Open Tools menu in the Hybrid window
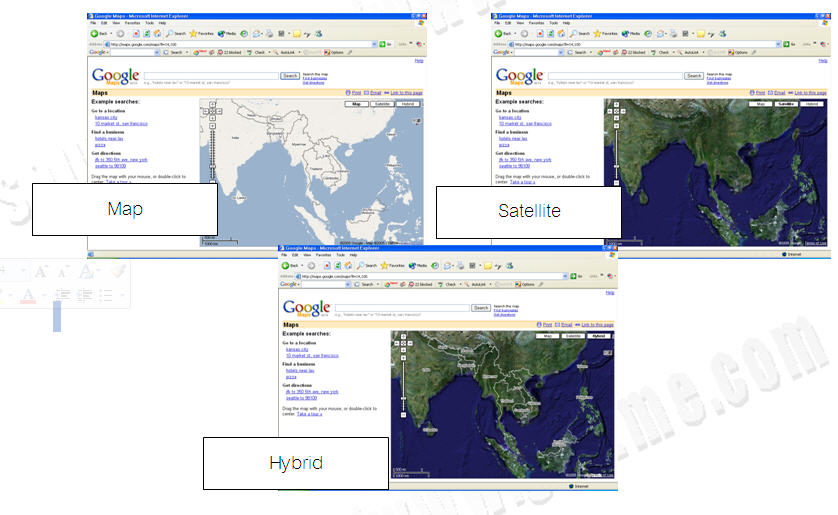The width and height of the screenshot is (838, 515). (341, 255)
